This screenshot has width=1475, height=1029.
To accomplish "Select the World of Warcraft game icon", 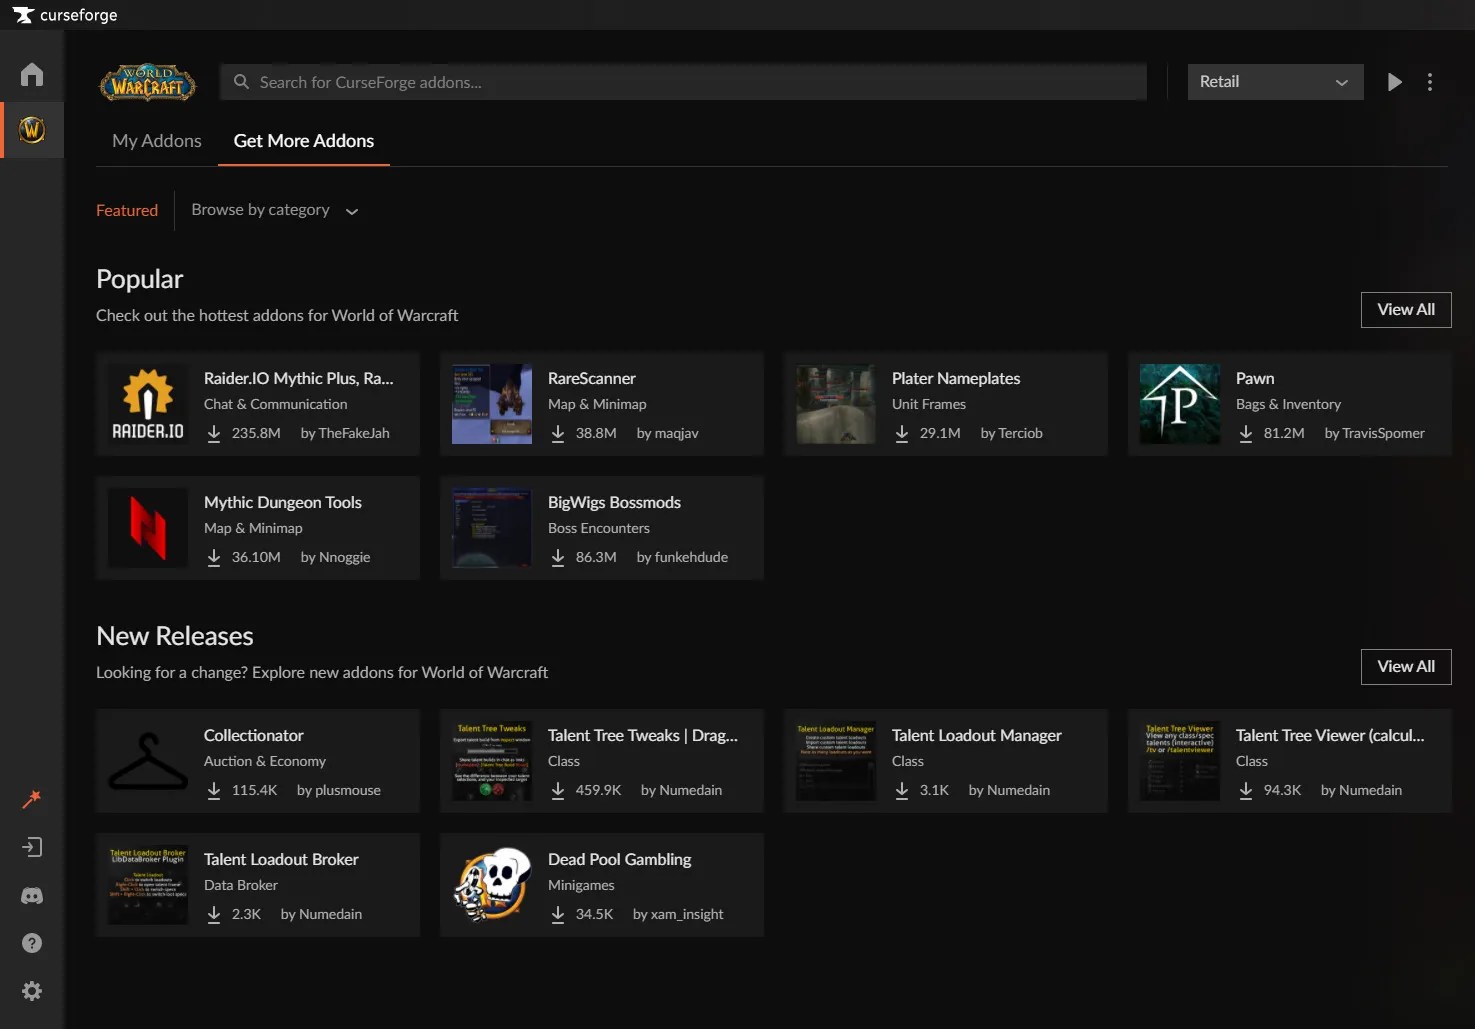I will click(x=31, y=129).
